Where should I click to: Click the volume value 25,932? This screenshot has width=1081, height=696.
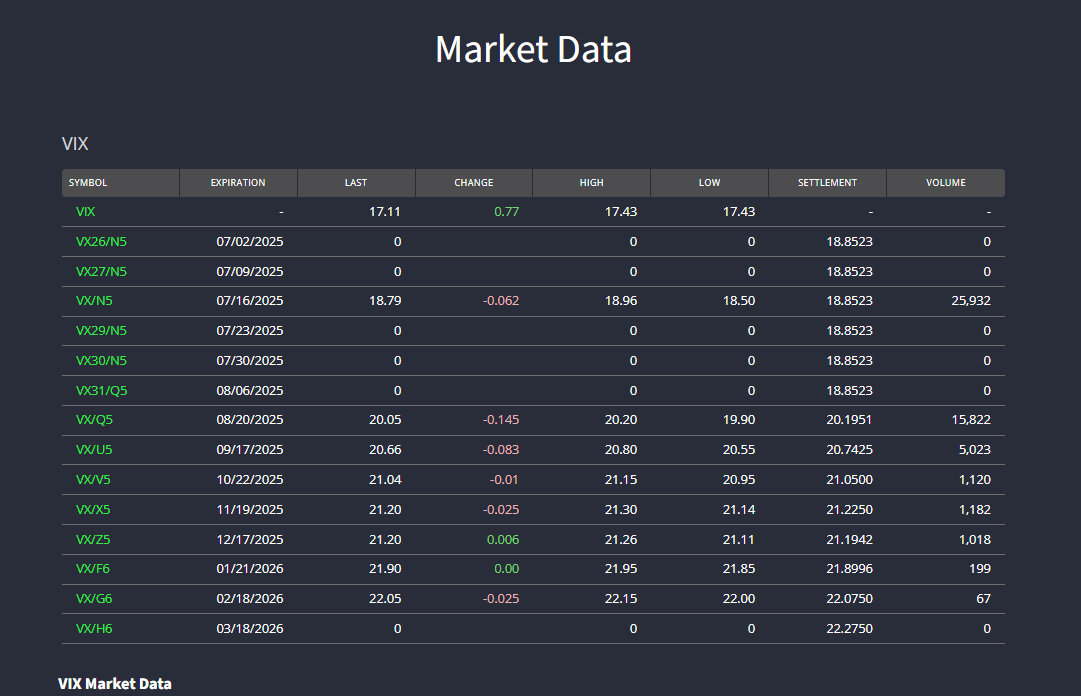pyautogui.click(x=971, y=301)
